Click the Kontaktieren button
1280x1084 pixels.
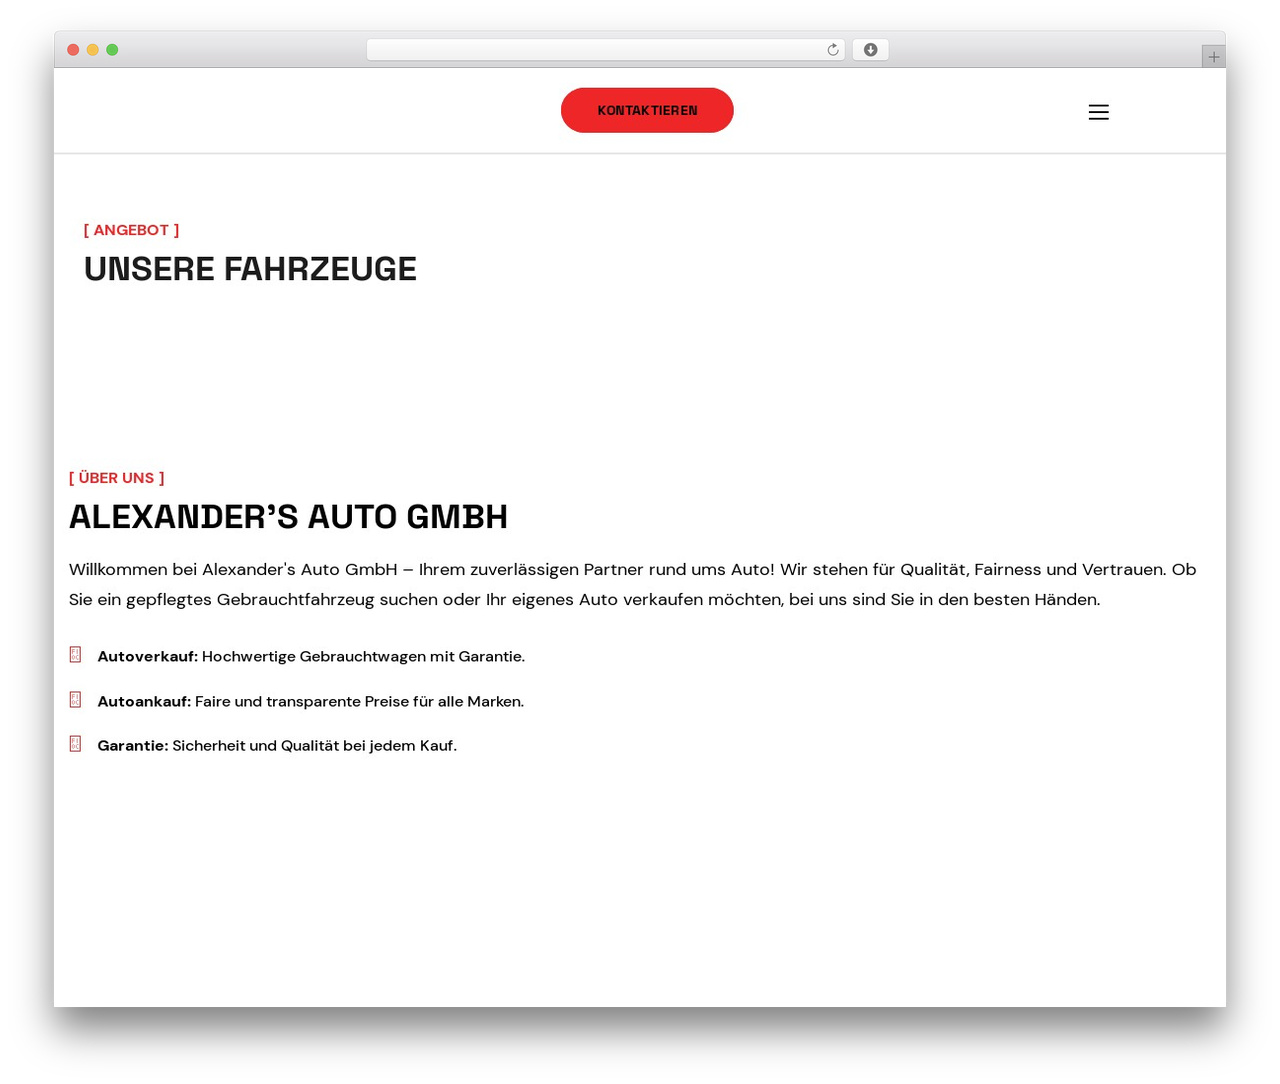647,110
